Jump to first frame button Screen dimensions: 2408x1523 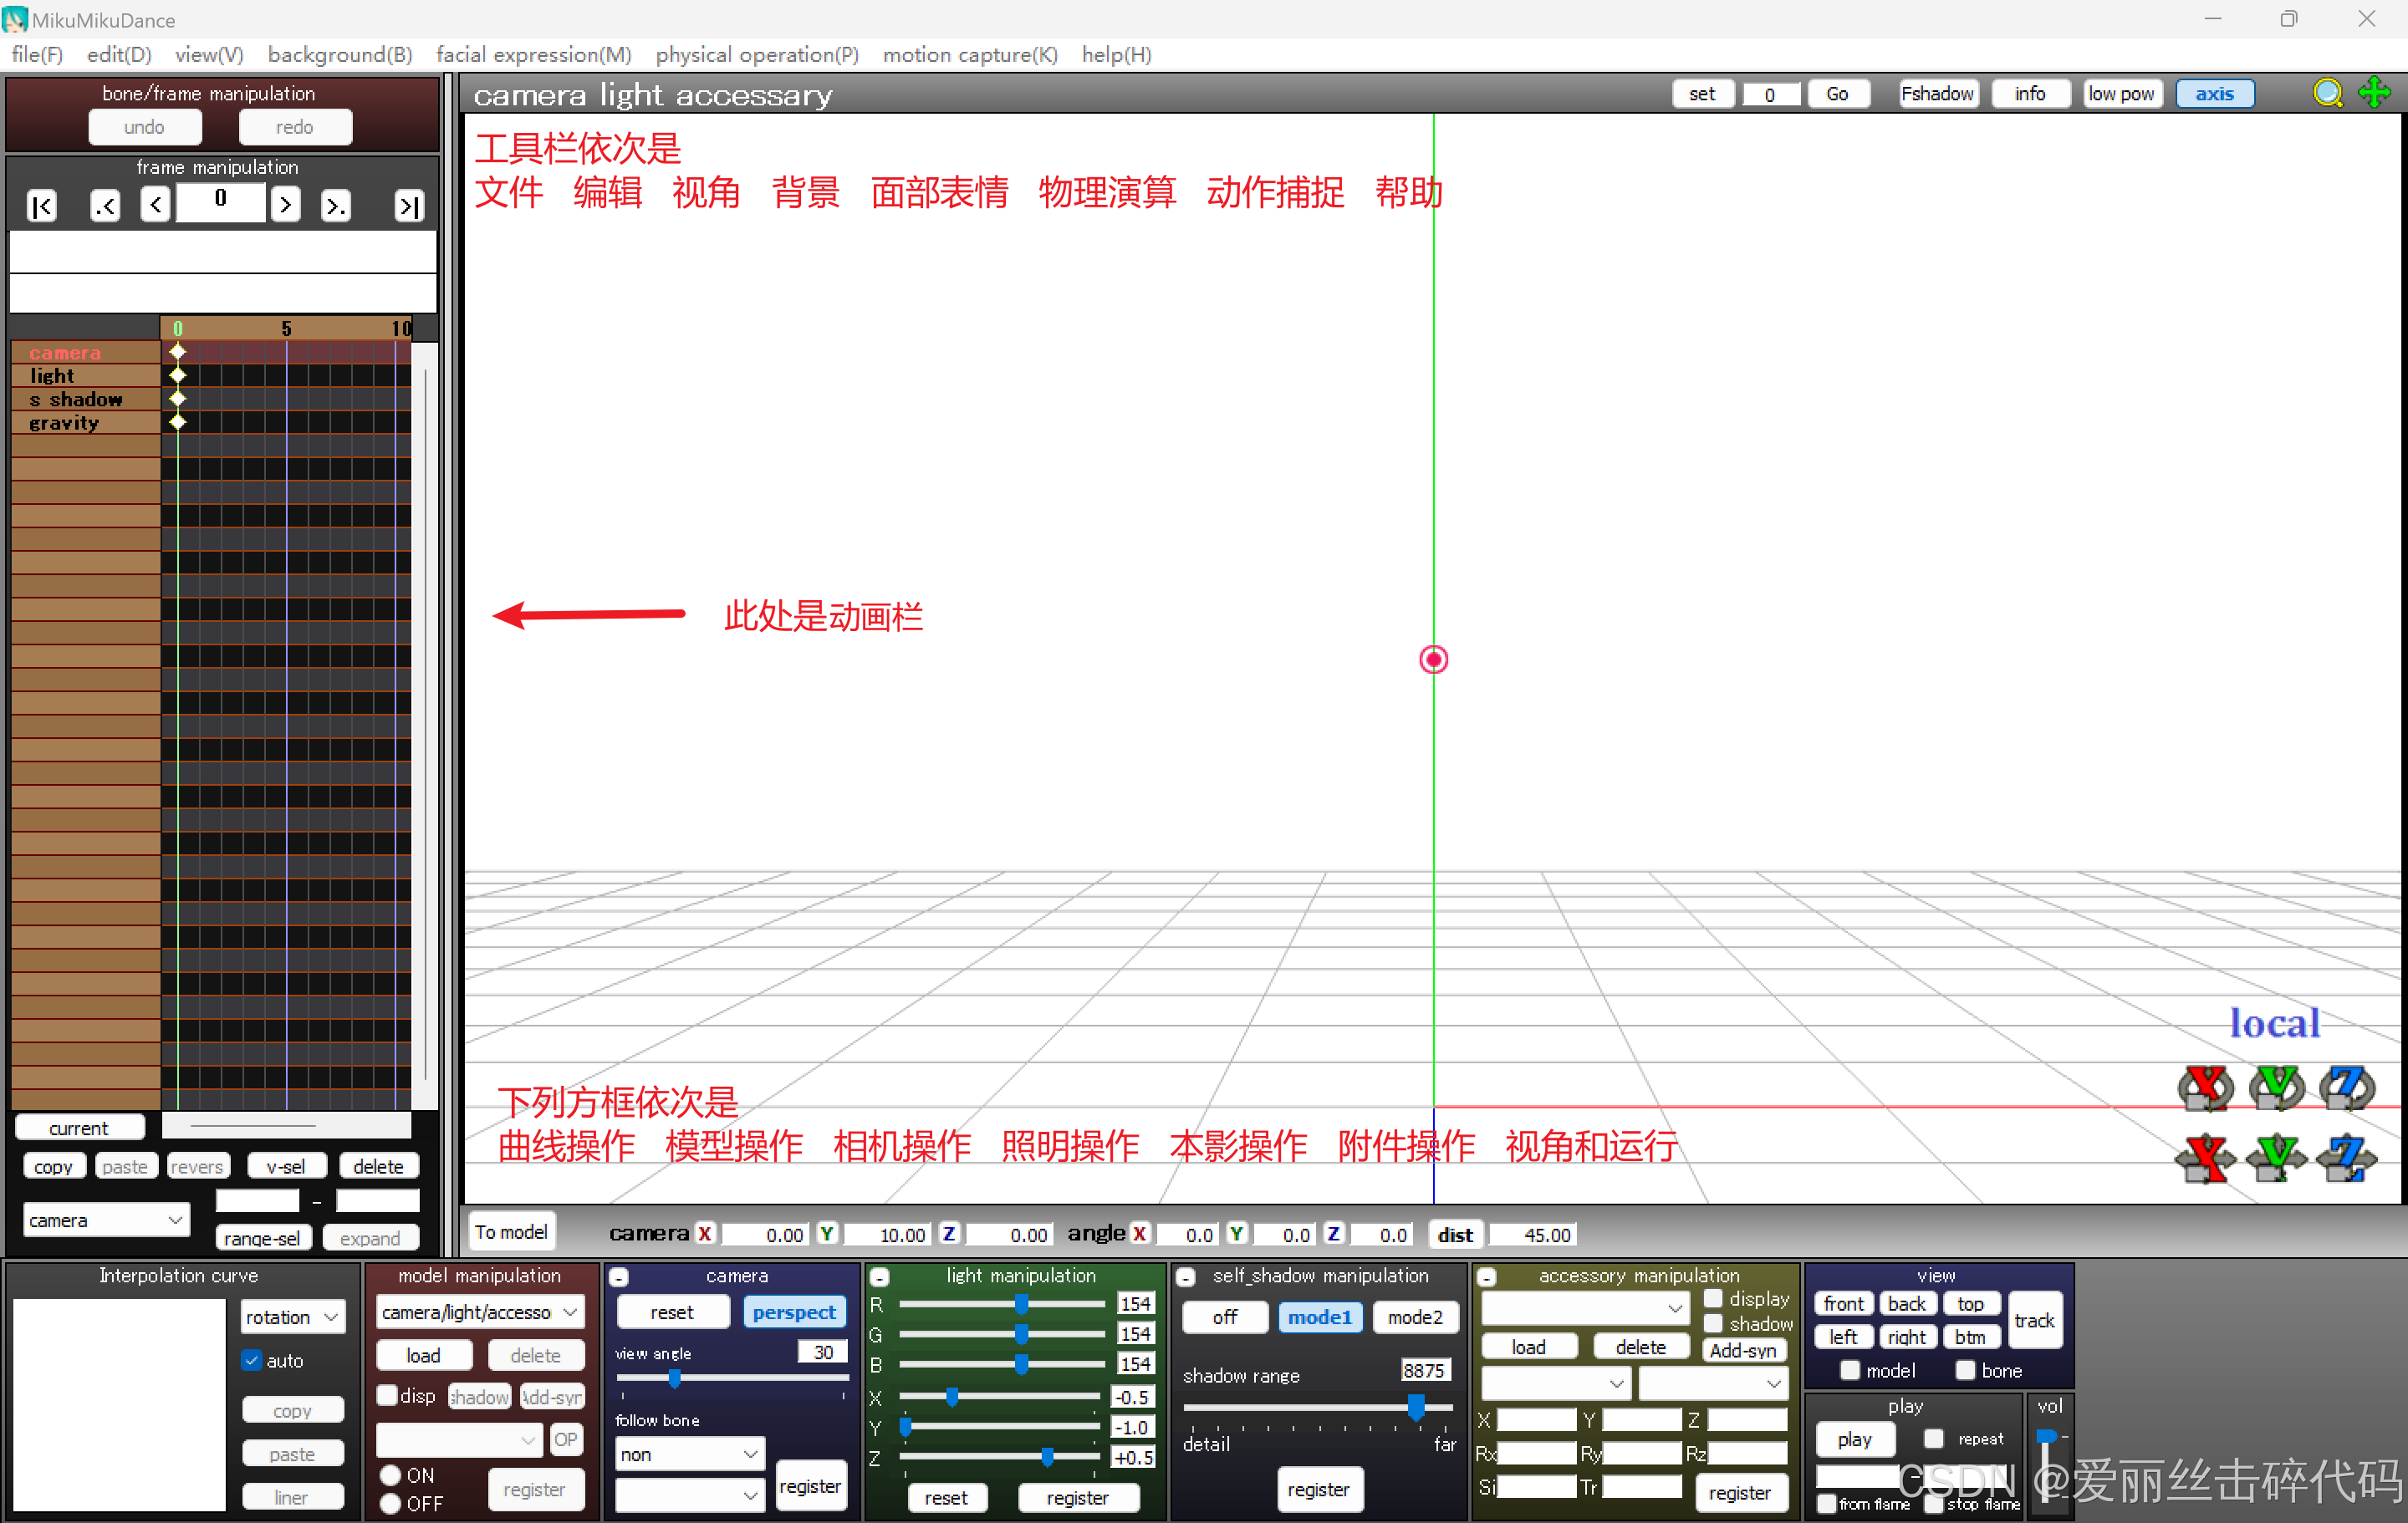pyautogui.click(x=41, y=206)
